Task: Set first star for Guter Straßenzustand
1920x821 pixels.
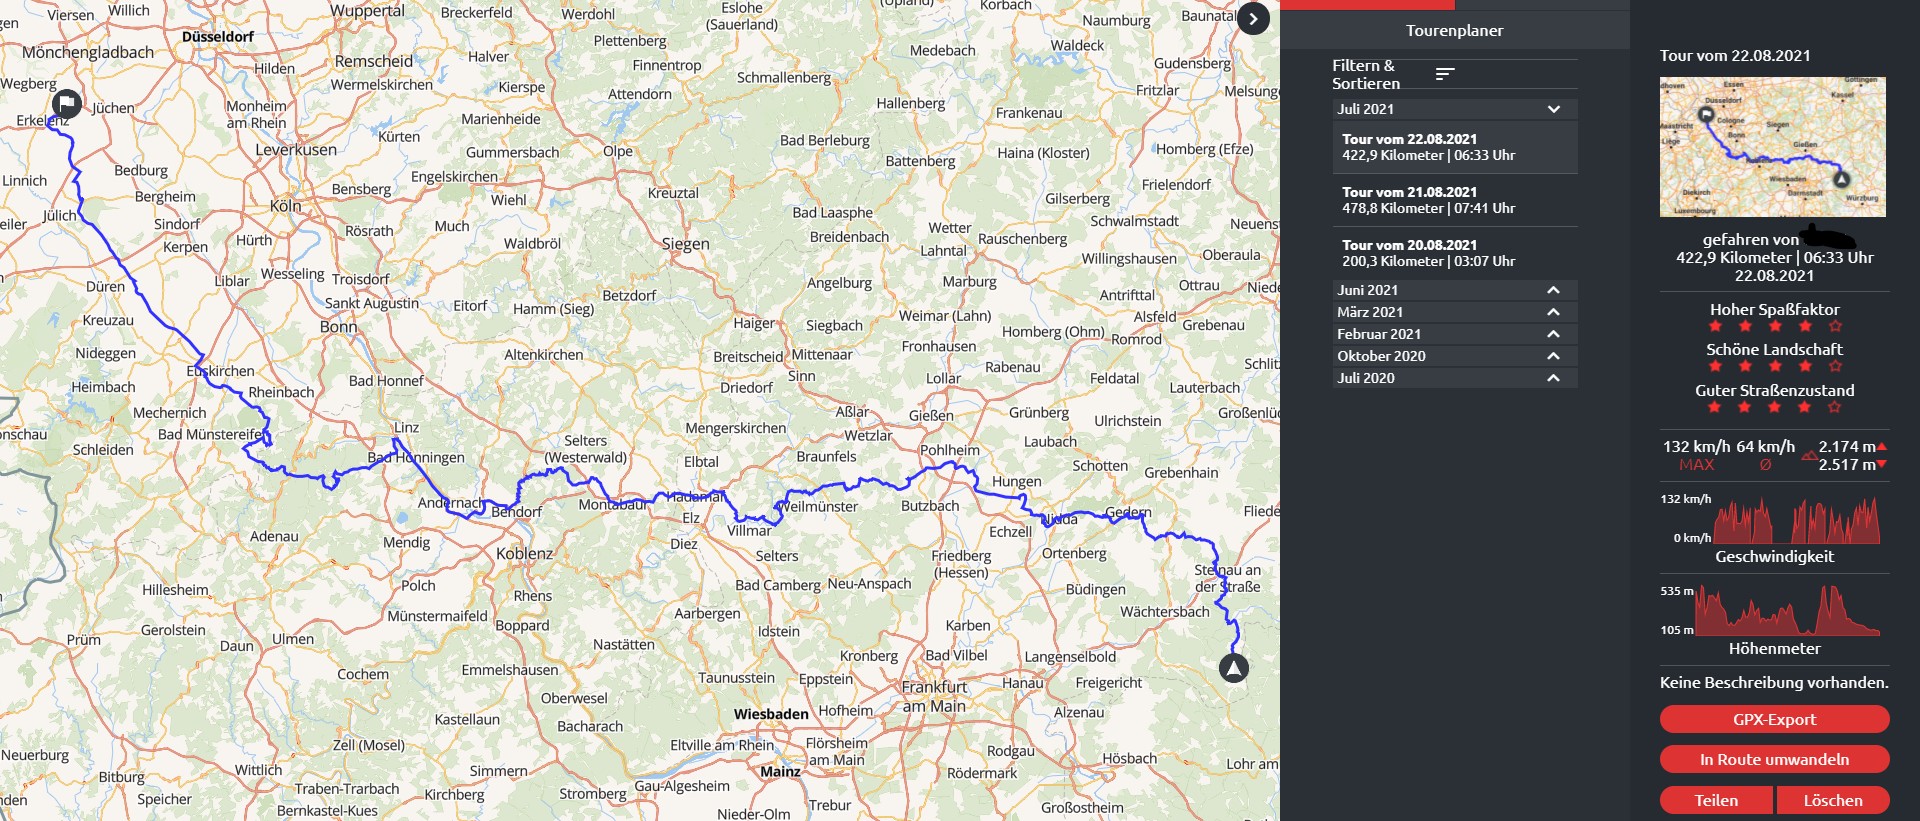Action: coord(1715,408)
